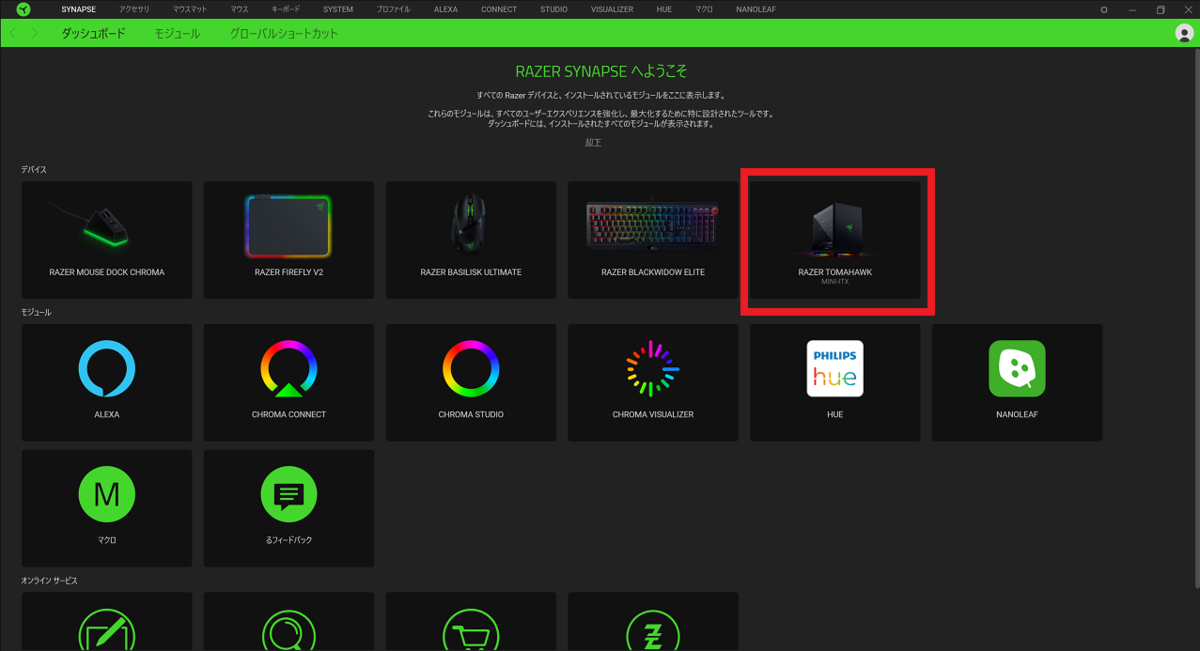
Task: Open the user profile avatar
Action: pyautogui.click(x=1184, y=33)
